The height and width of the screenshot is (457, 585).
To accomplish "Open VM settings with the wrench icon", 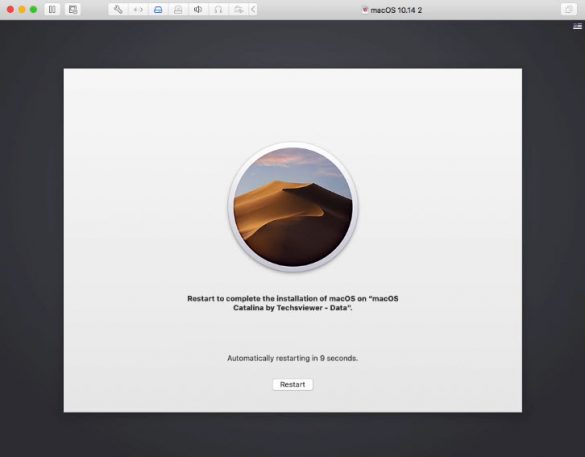I will (118, 9).
